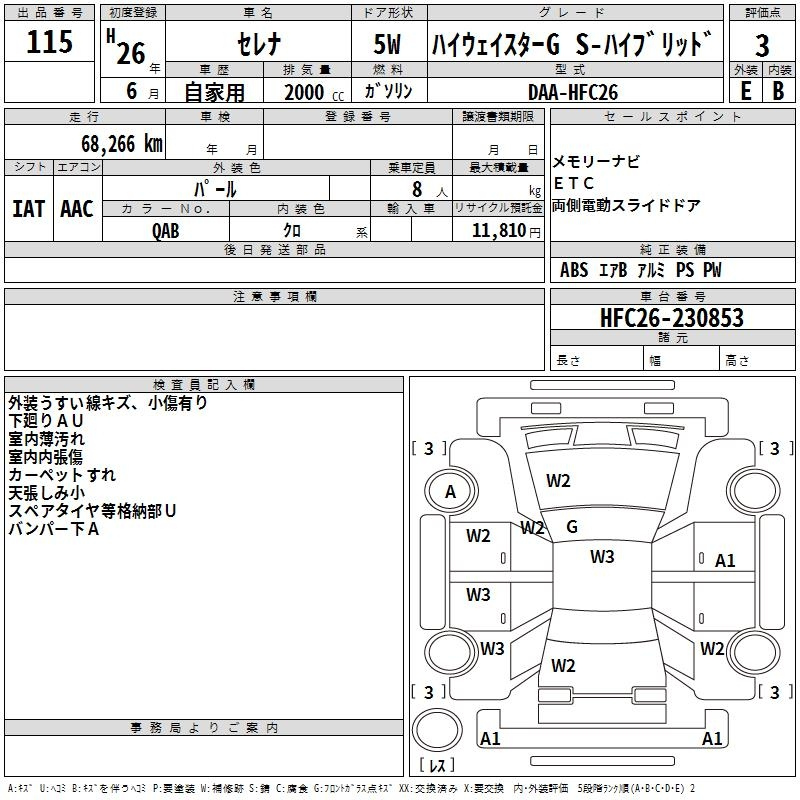Click the overall score 3
800x800 pixels.
coord(762,46)
